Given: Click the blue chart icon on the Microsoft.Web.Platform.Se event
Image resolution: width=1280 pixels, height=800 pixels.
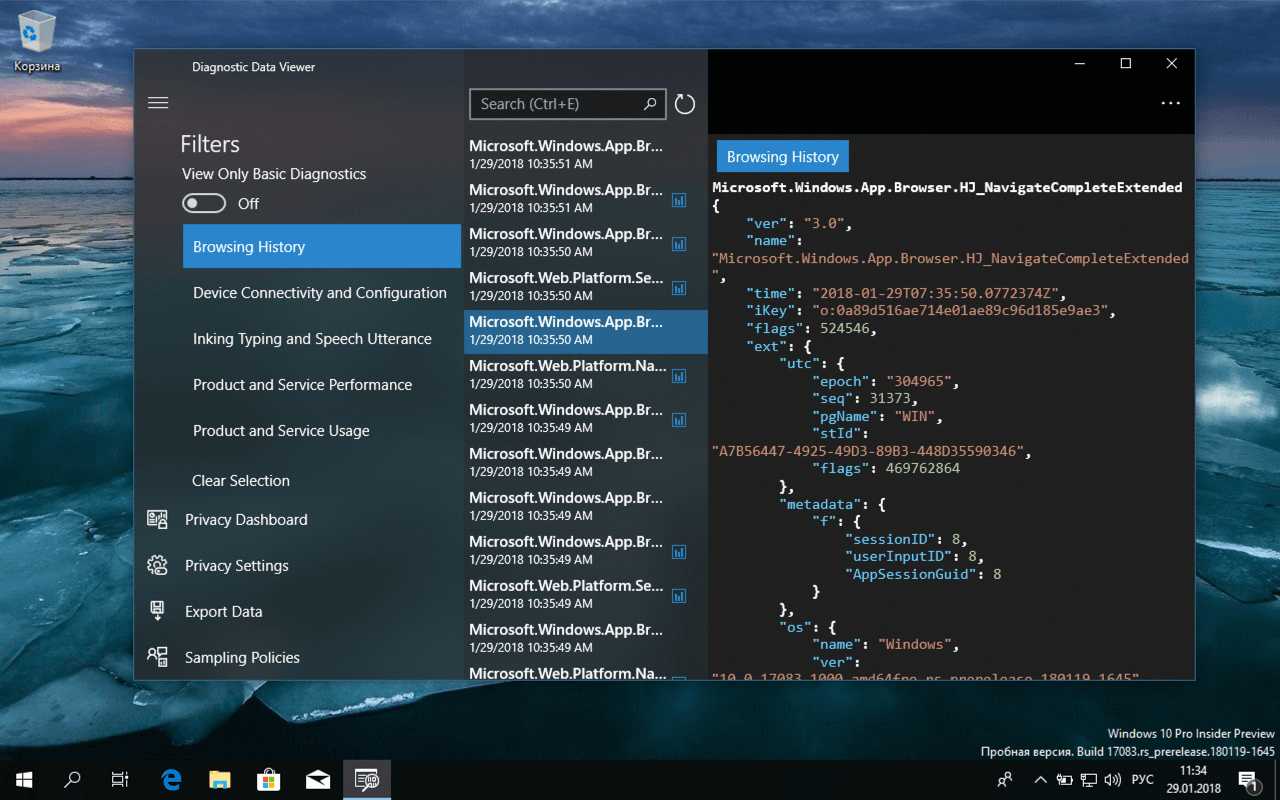Looking at the screenshot, I should click(x=679, y=288).
